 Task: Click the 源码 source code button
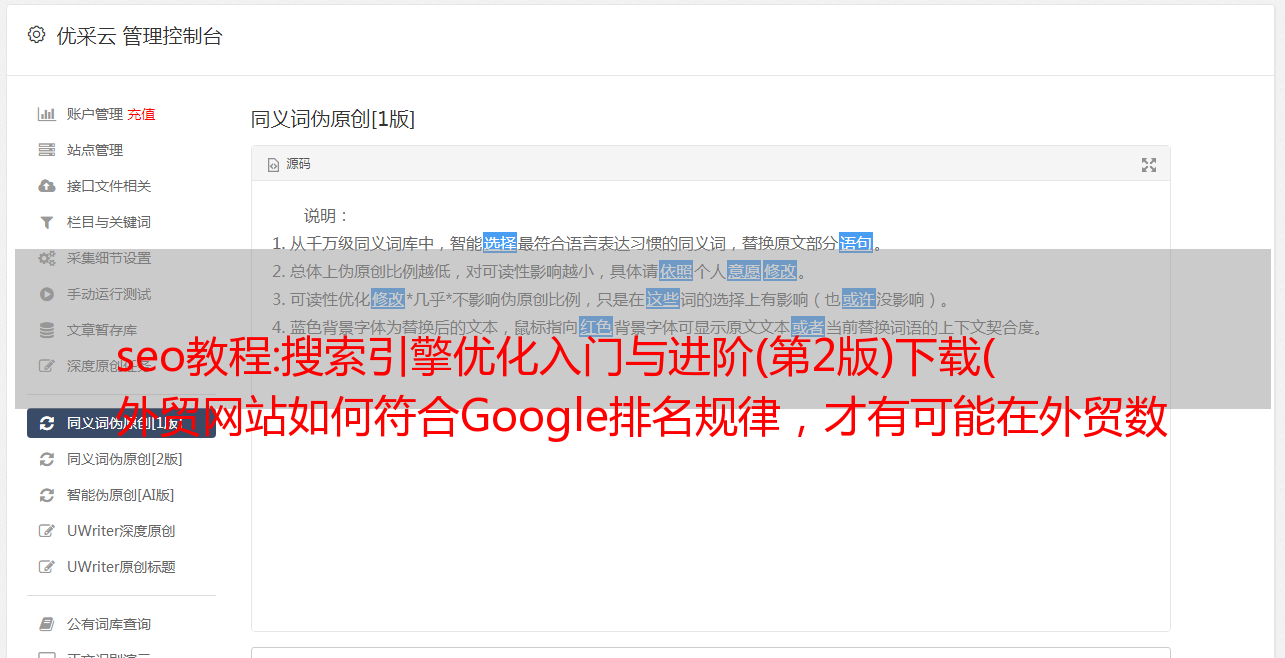289,164
